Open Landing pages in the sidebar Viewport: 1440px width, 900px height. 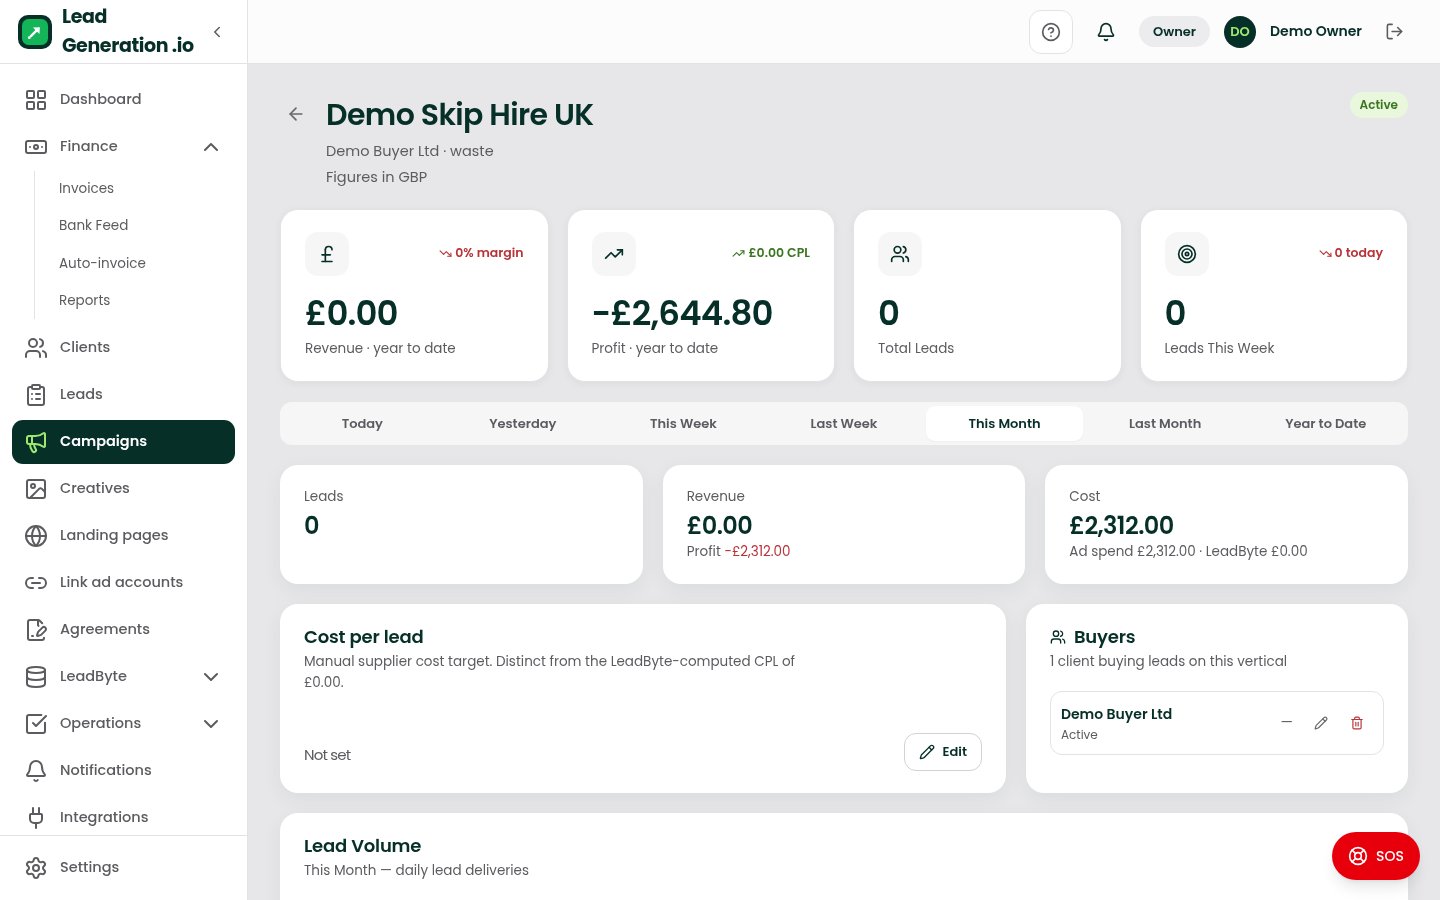coord(124,535)
